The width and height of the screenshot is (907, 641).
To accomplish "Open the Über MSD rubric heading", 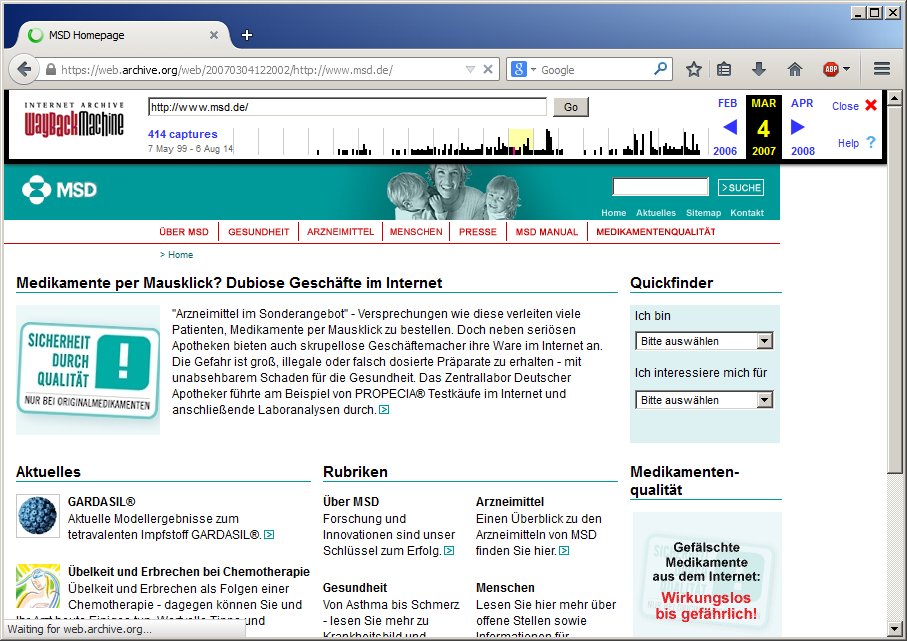I will pyautogui.click(x=351, y=502).
